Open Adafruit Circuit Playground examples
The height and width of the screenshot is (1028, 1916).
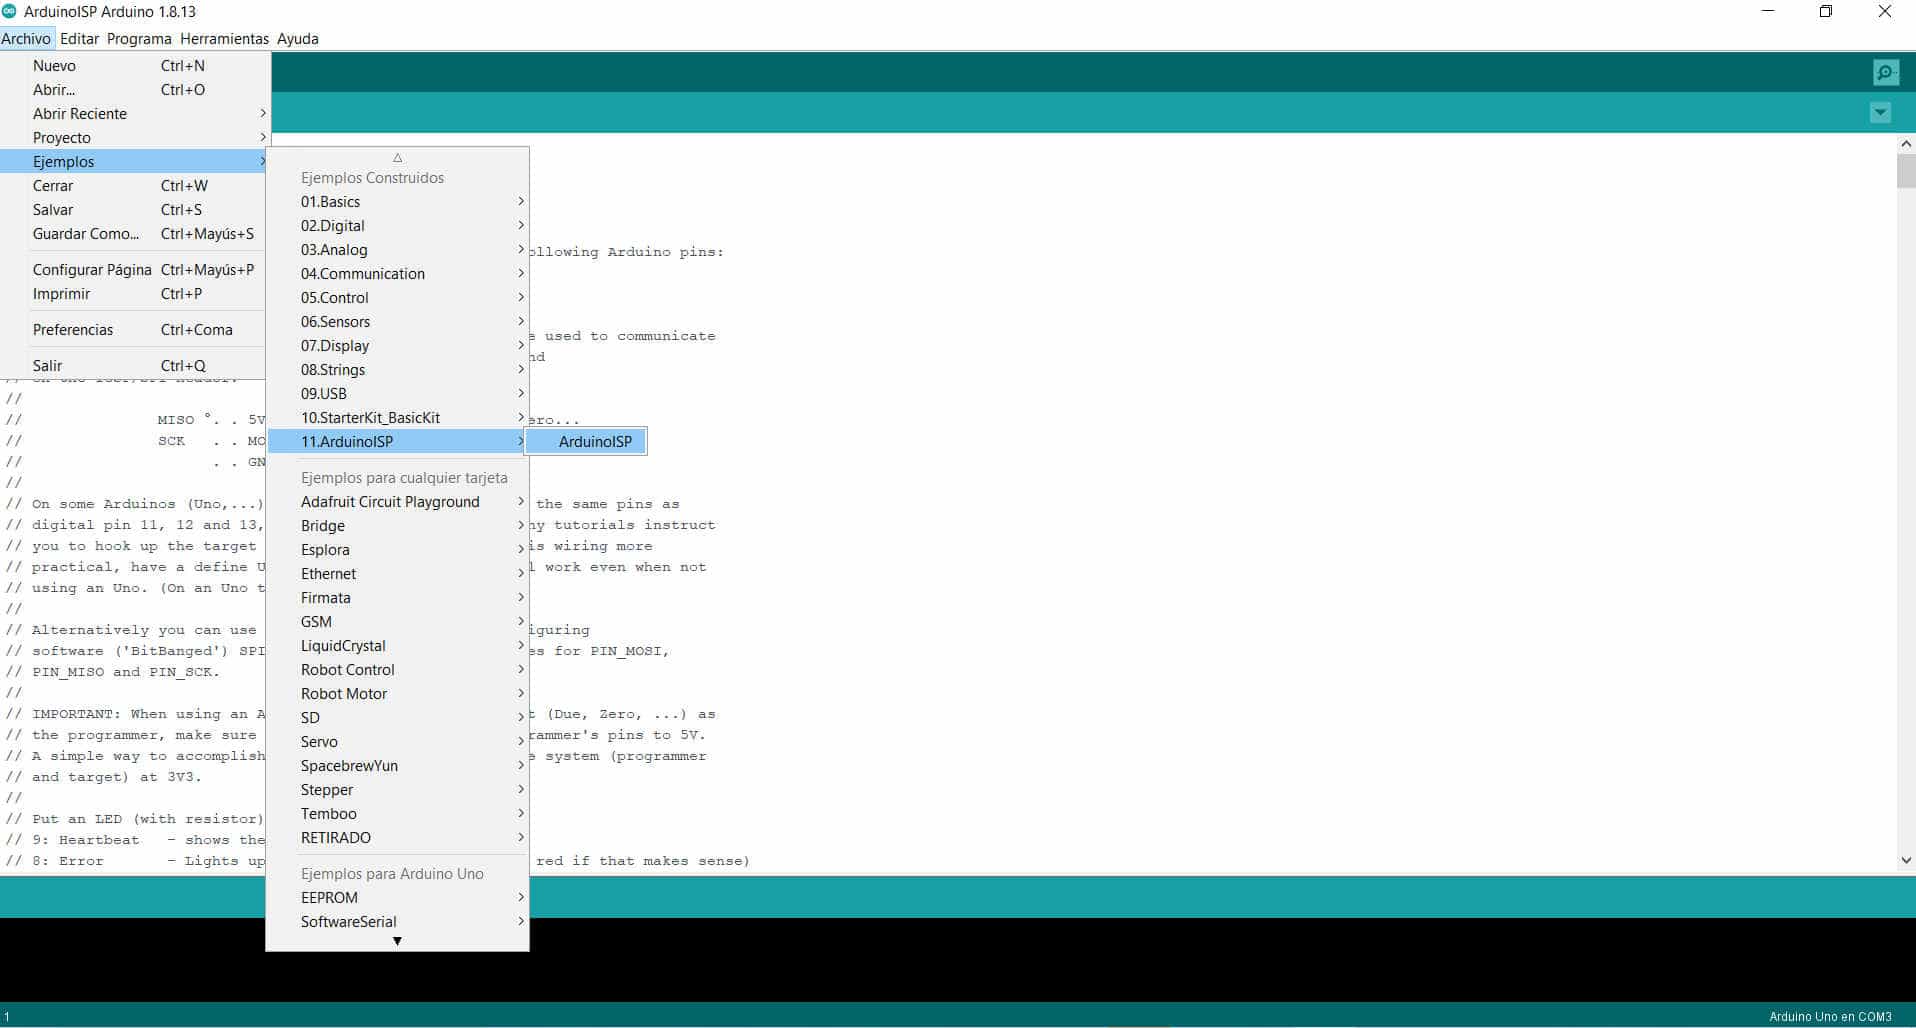click(x=397, y=502)
